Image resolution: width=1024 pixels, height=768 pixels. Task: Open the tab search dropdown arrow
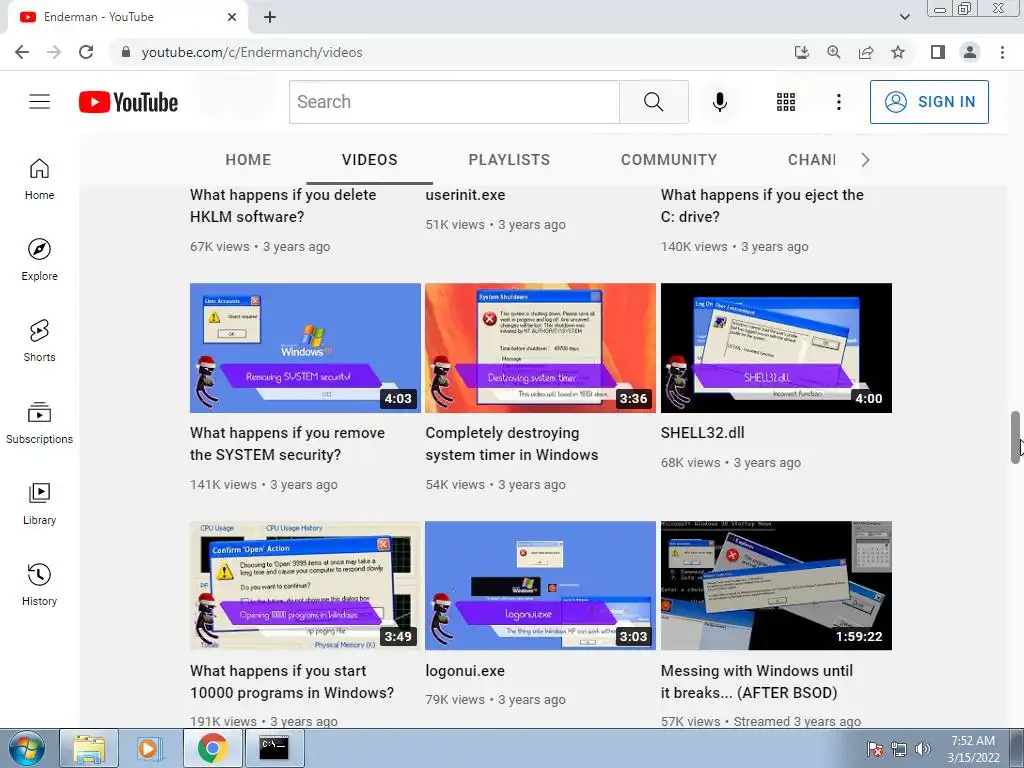904,17
